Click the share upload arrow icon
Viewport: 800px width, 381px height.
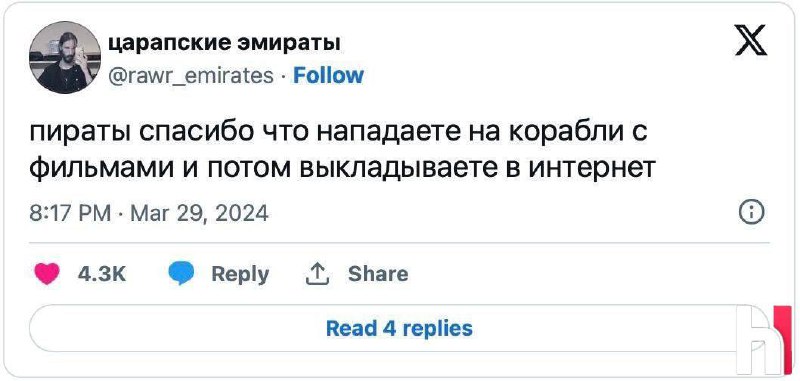point(317,274)
